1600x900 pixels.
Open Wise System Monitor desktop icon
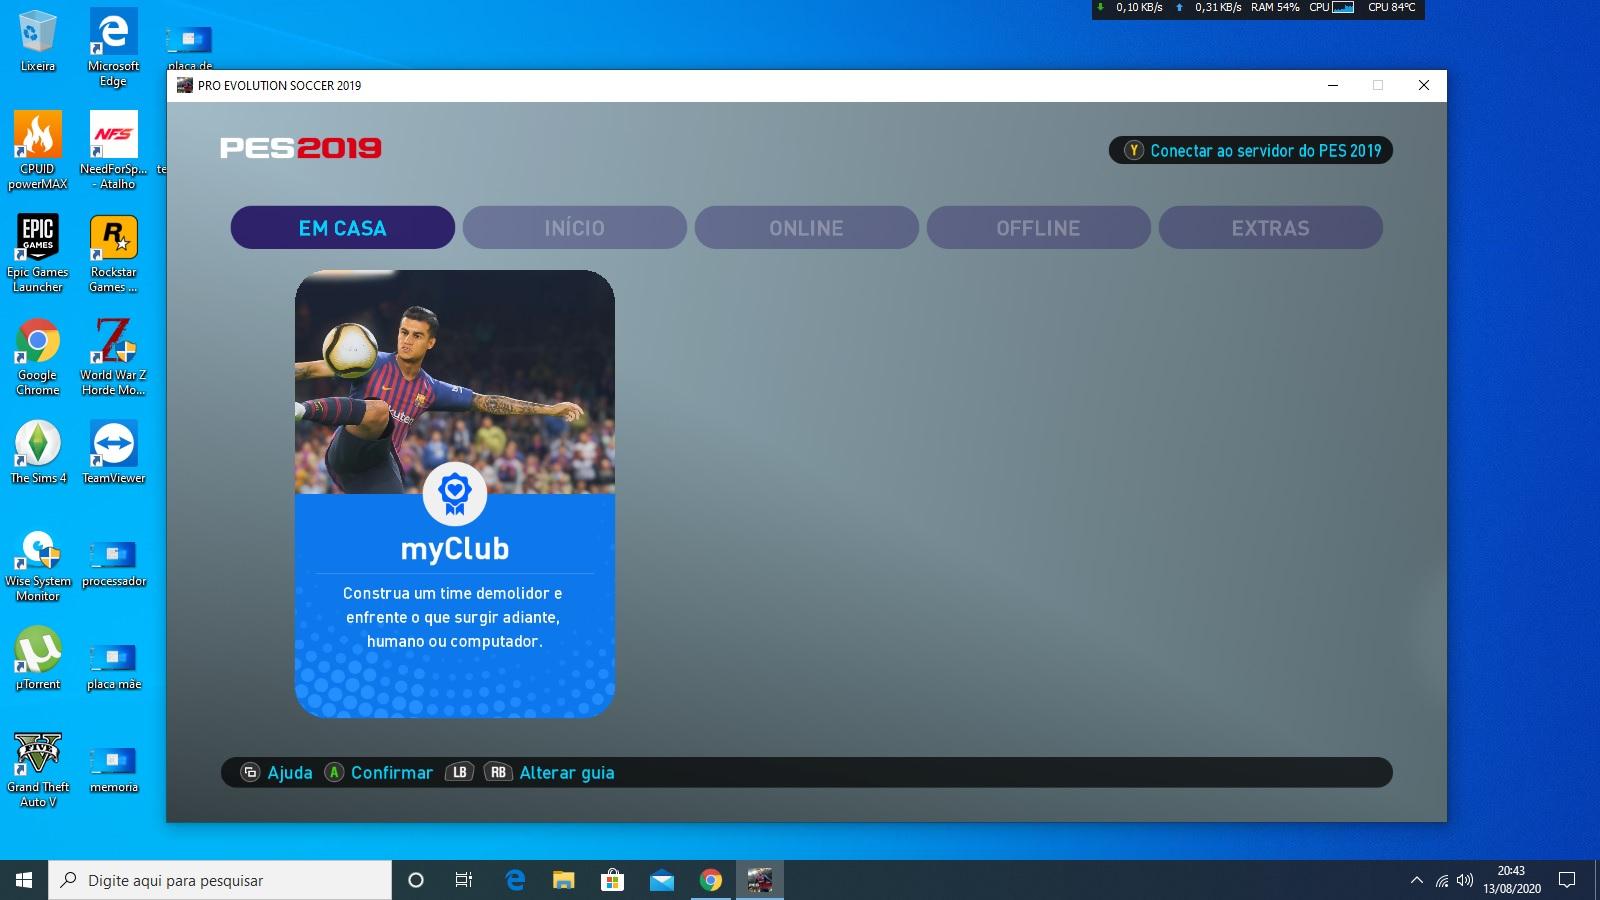38,565
